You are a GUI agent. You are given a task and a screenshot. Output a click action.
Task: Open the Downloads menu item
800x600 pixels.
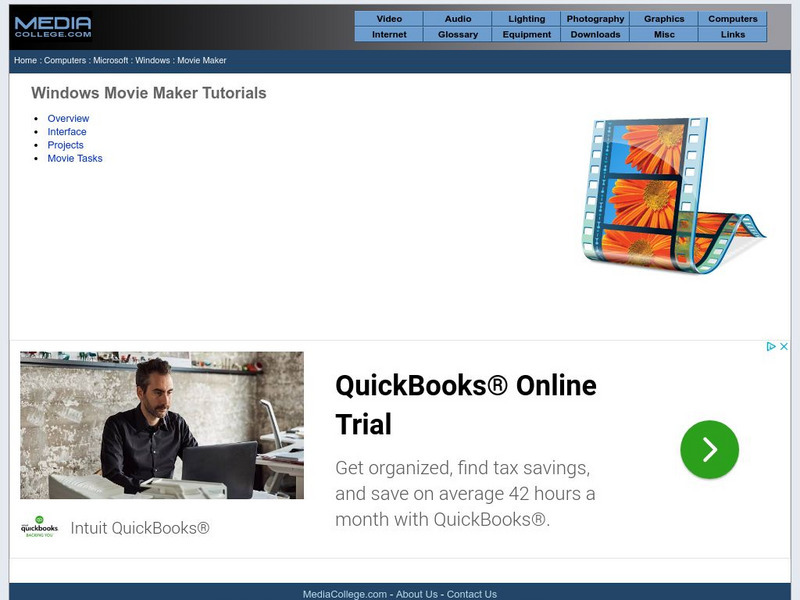click(x=595, y=34)
